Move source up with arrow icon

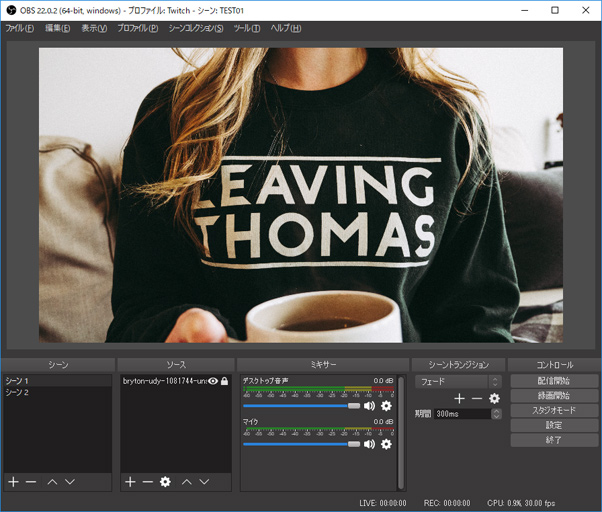(187, 482)
